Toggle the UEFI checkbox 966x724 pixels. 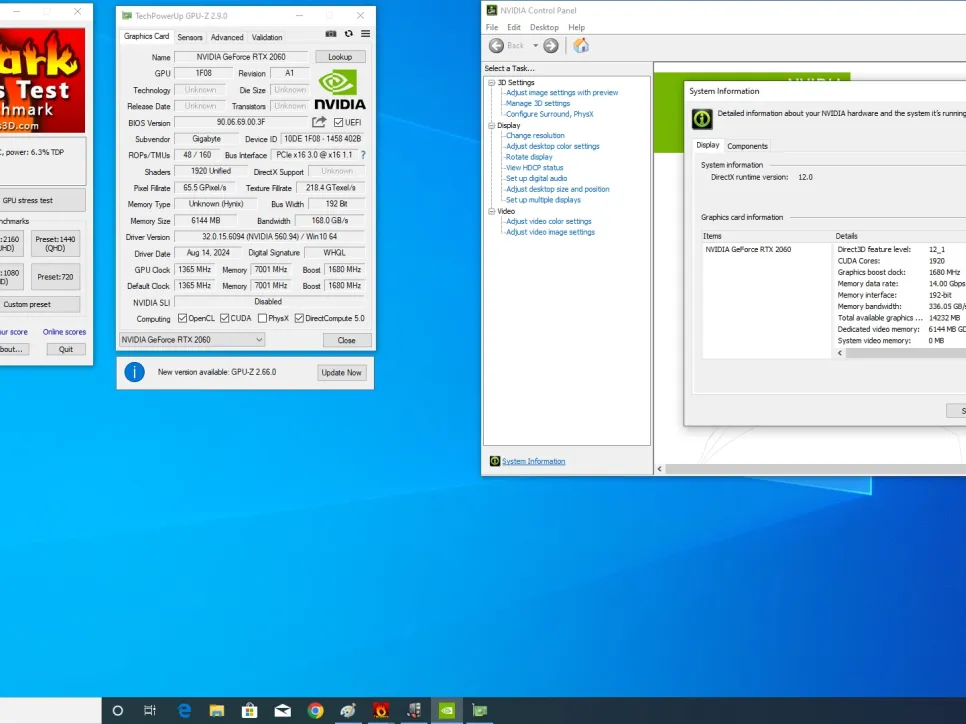[x=338, y=122]
